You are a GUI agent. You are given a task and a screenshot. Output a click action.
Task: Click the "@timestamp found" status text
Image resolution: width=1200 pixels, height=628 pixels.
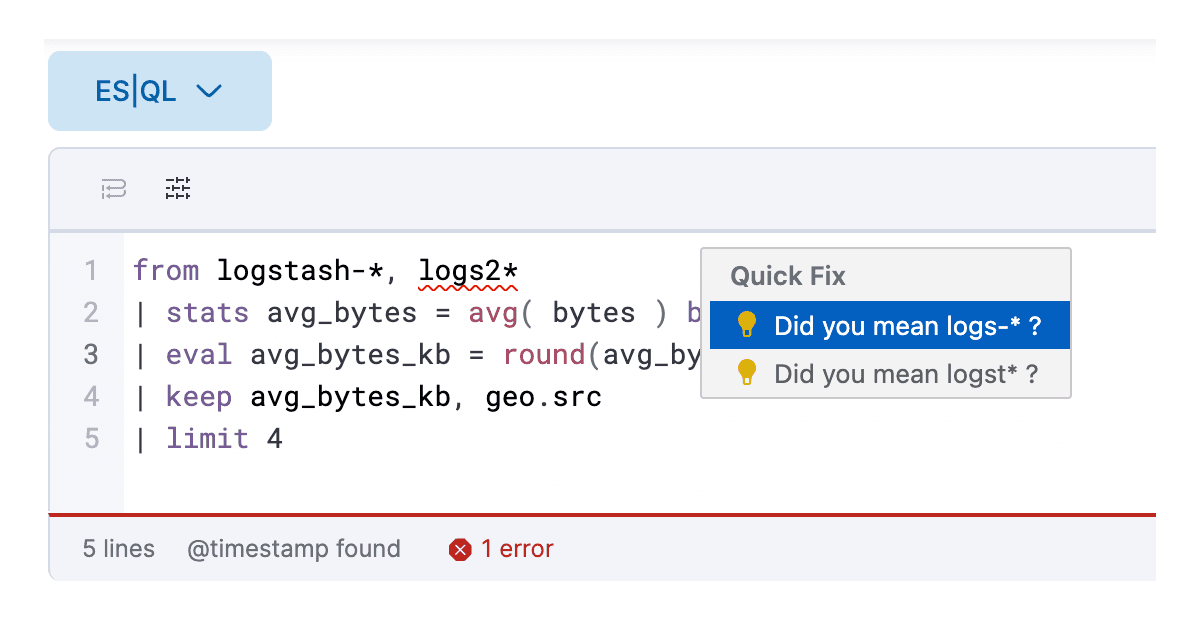294,549
